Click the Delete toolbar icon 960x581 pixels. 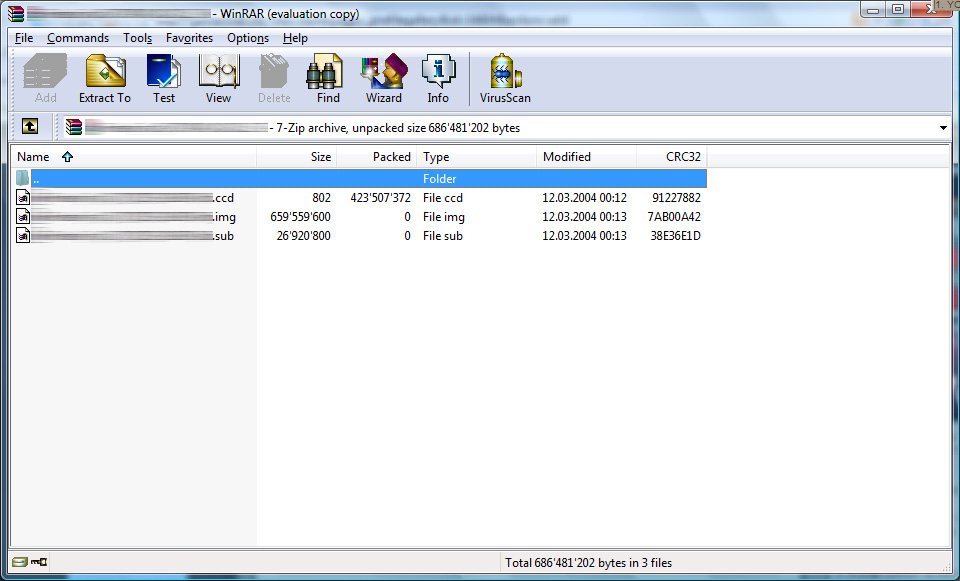tap(274, 78)
